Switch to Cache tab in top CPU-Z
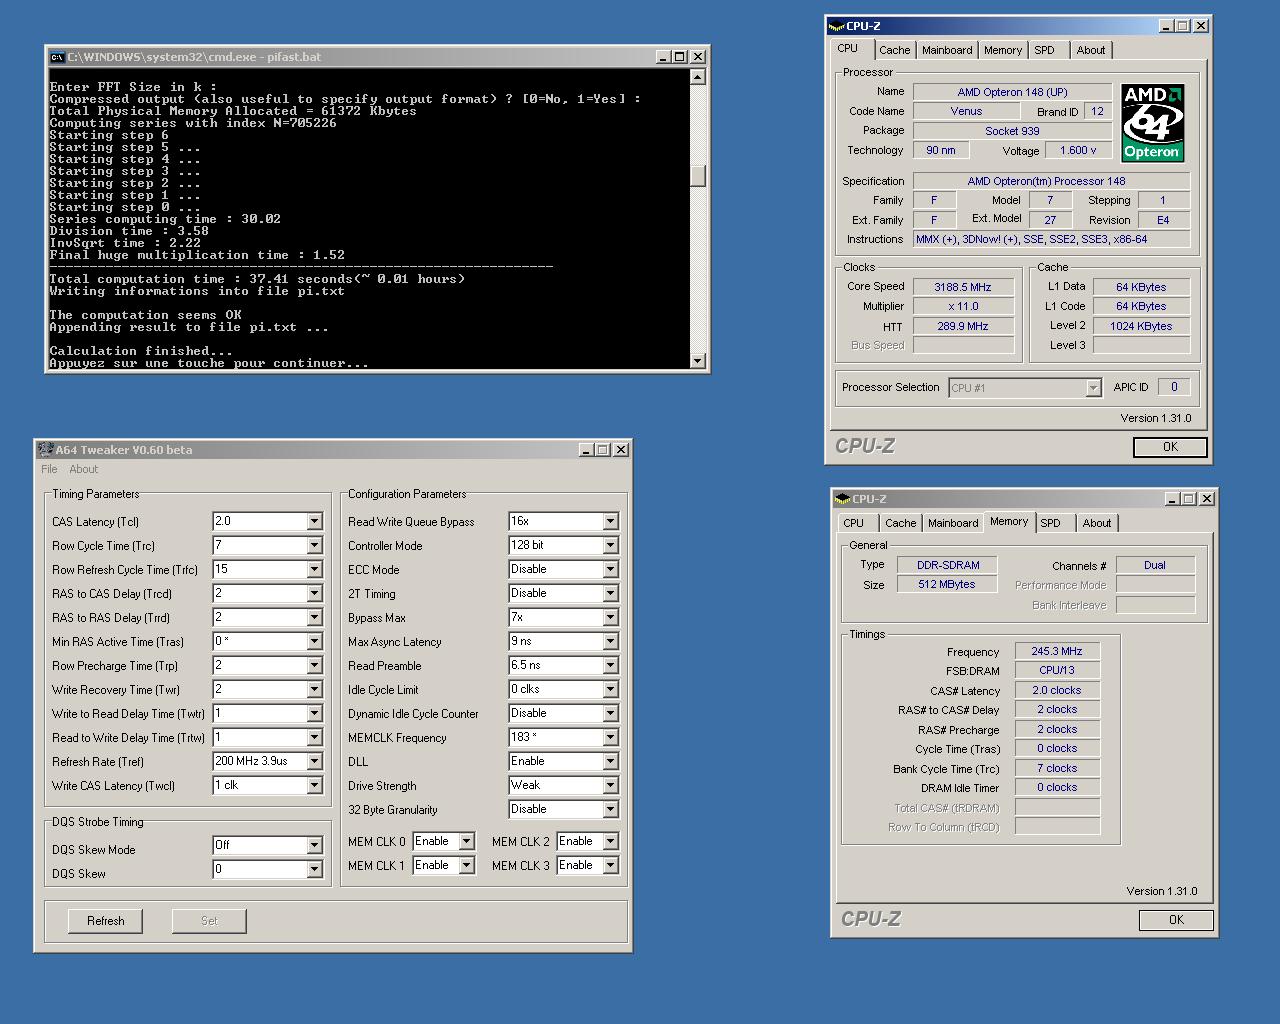The width and height of the screenshot is (1280, 1024). 895,50
